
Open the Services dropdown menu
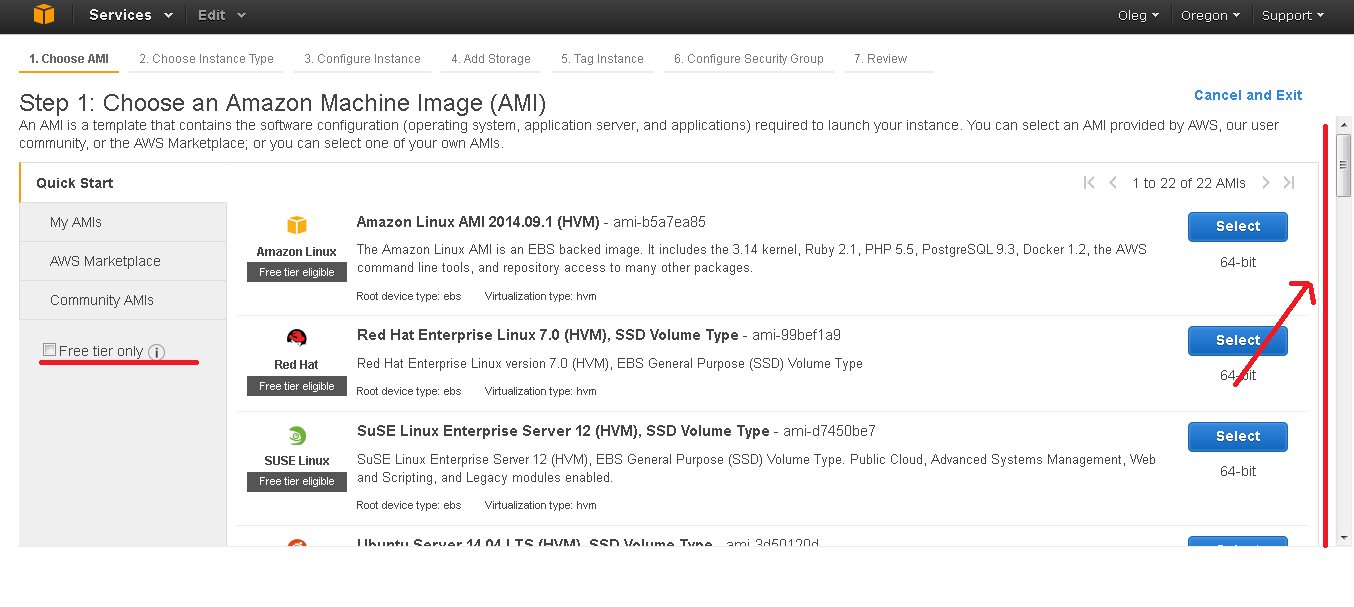130,15
